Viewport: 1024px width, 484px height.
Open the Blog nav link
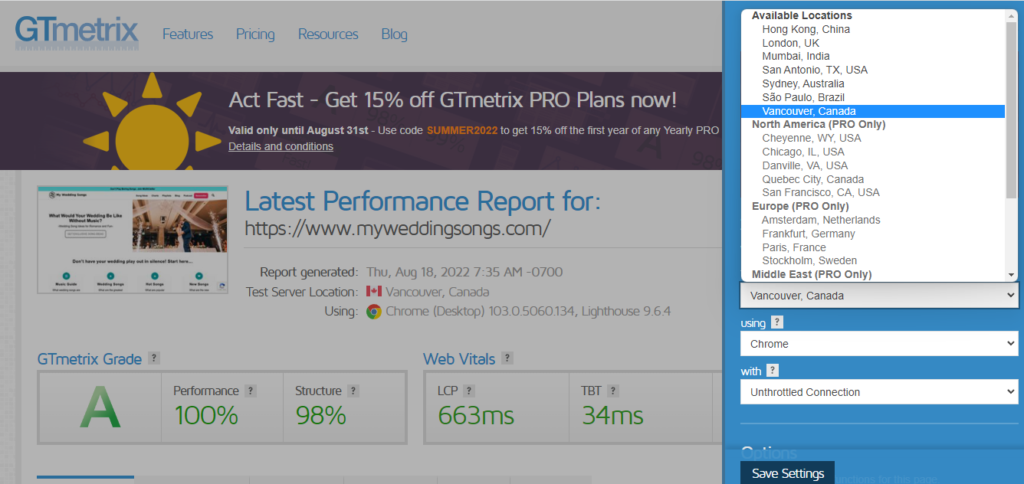pos(394,34)
